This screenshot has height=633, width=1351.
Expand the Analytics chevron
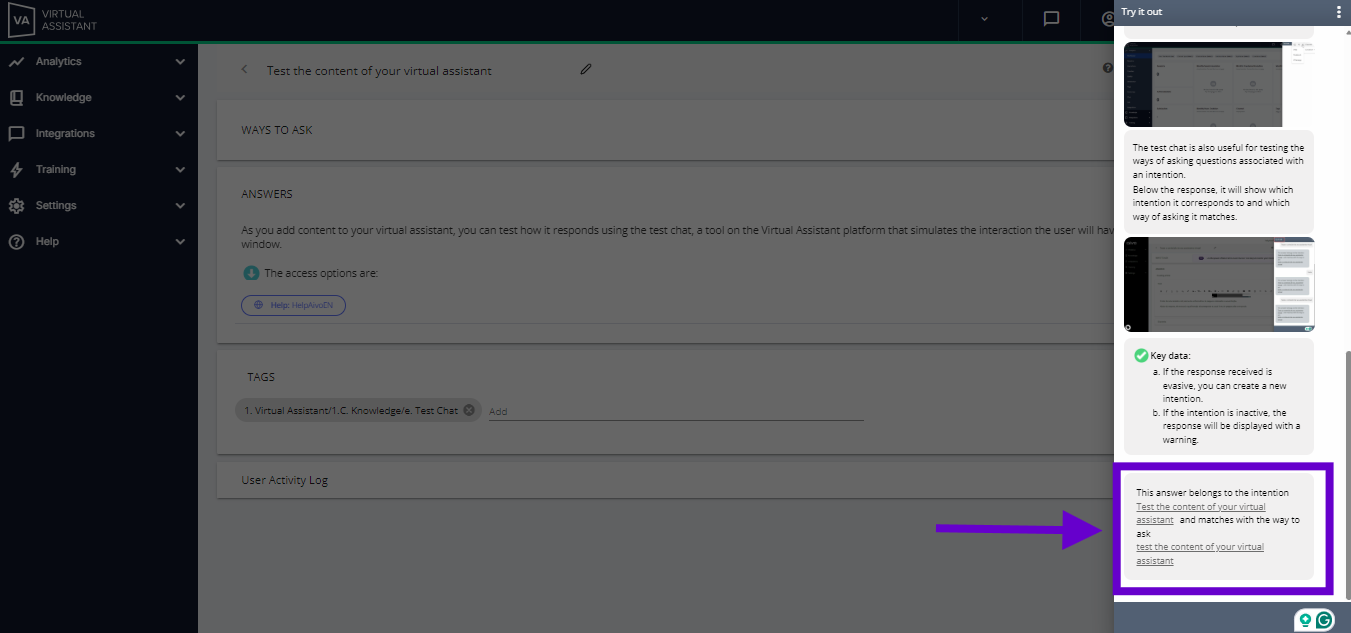(x=180, y=62)
